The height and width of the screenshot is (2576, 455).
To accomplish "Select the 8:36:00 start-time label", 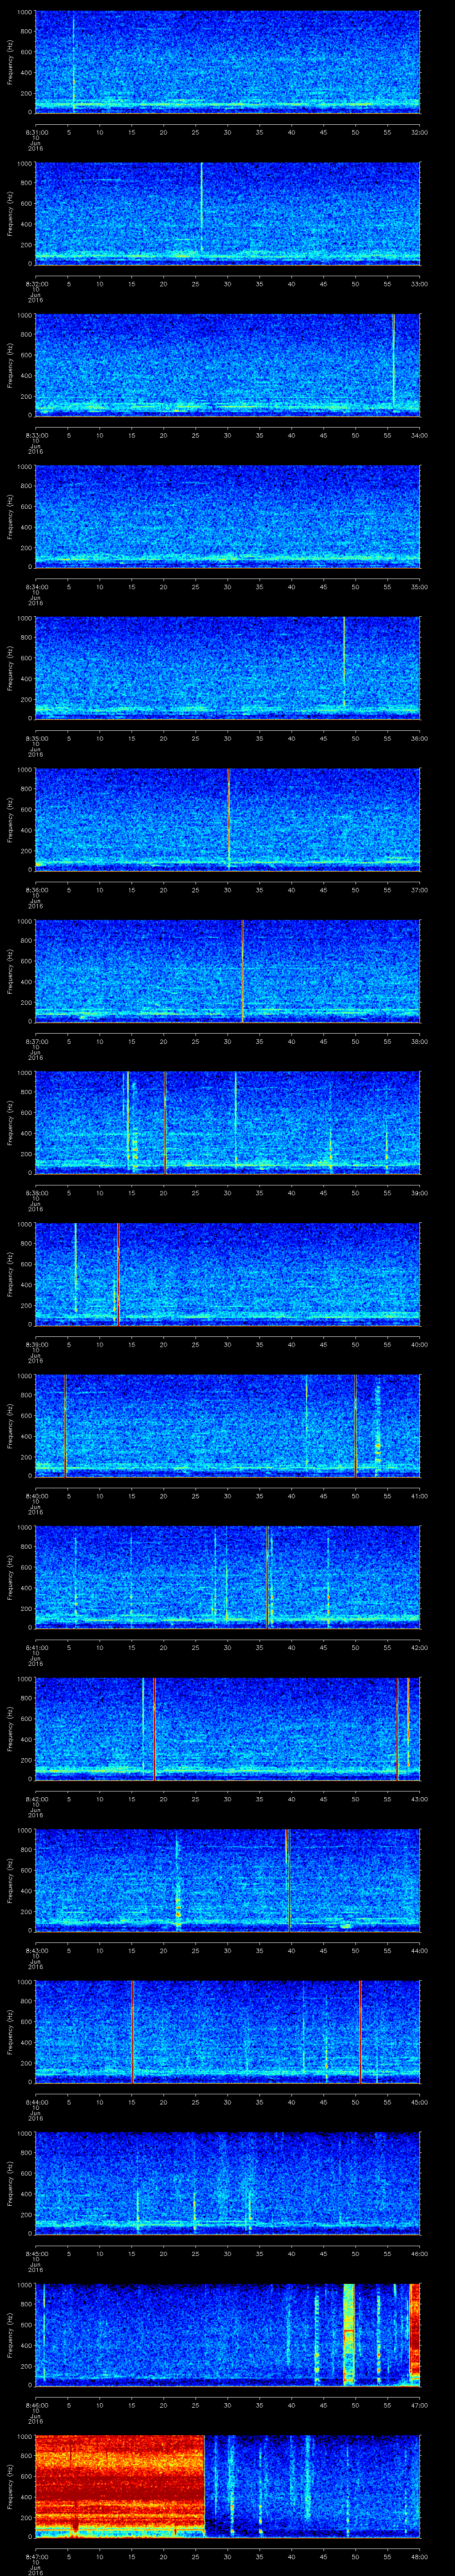I will 36,890.
